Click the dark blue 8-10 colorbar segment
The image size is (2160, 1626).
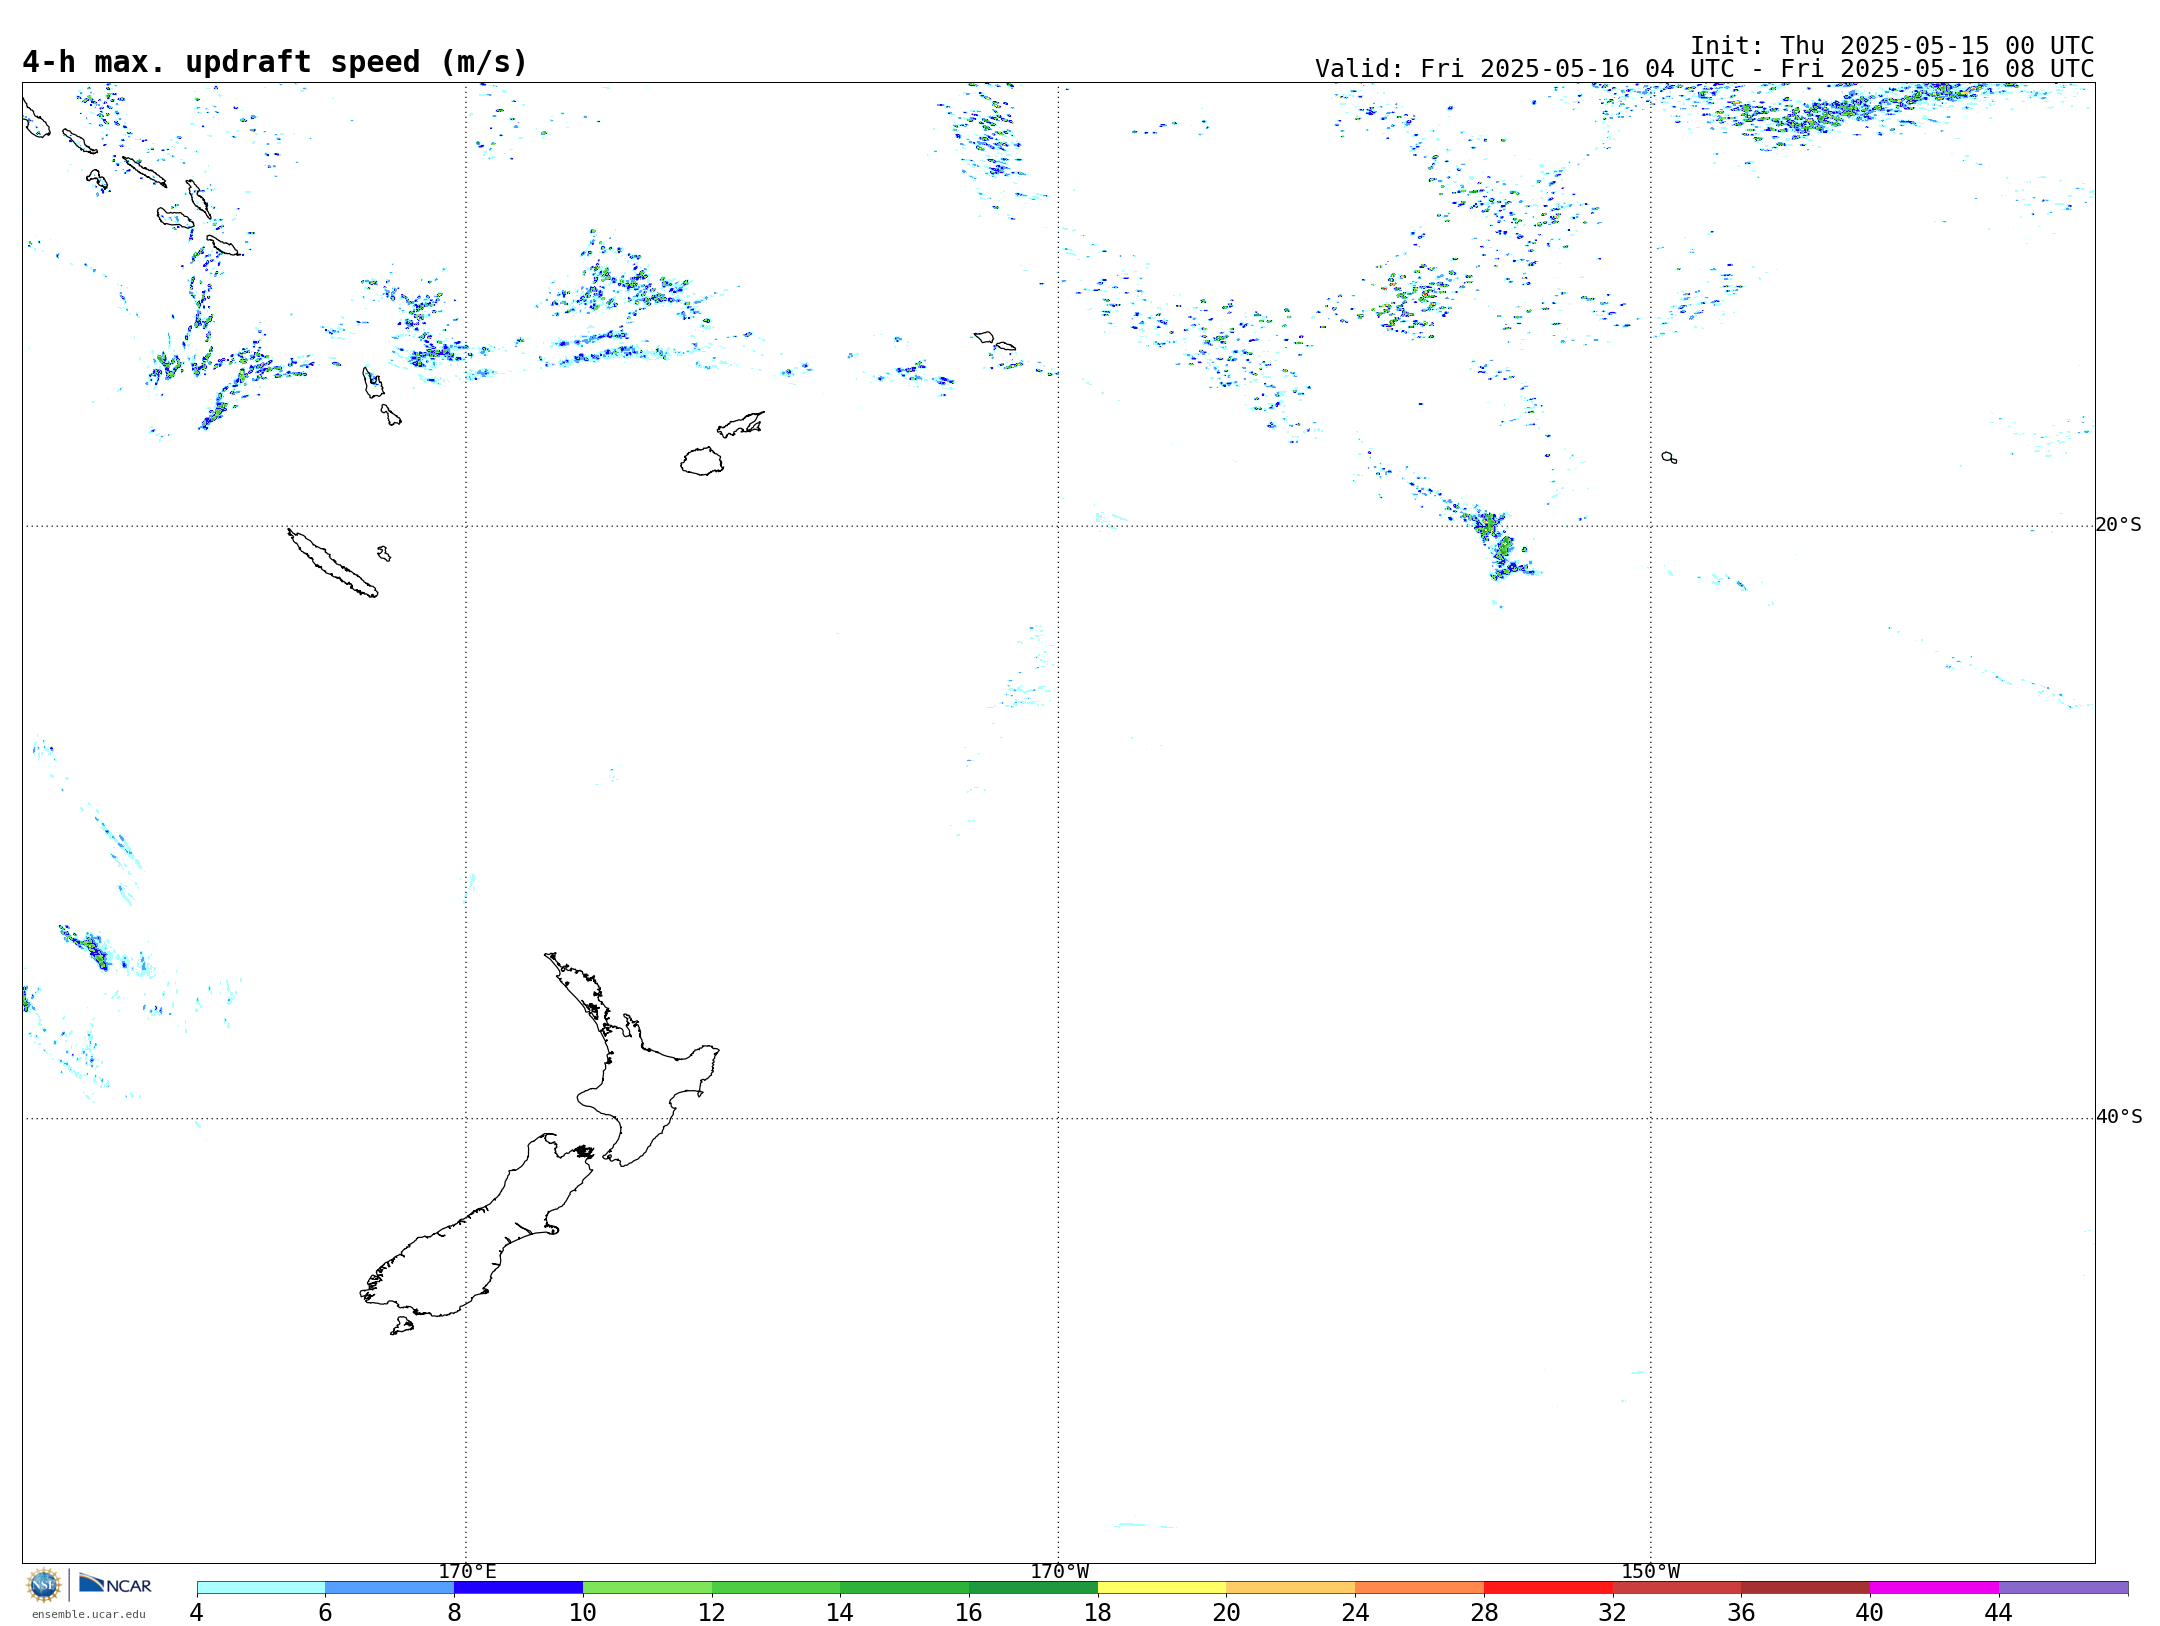(x=518, y=1587)
